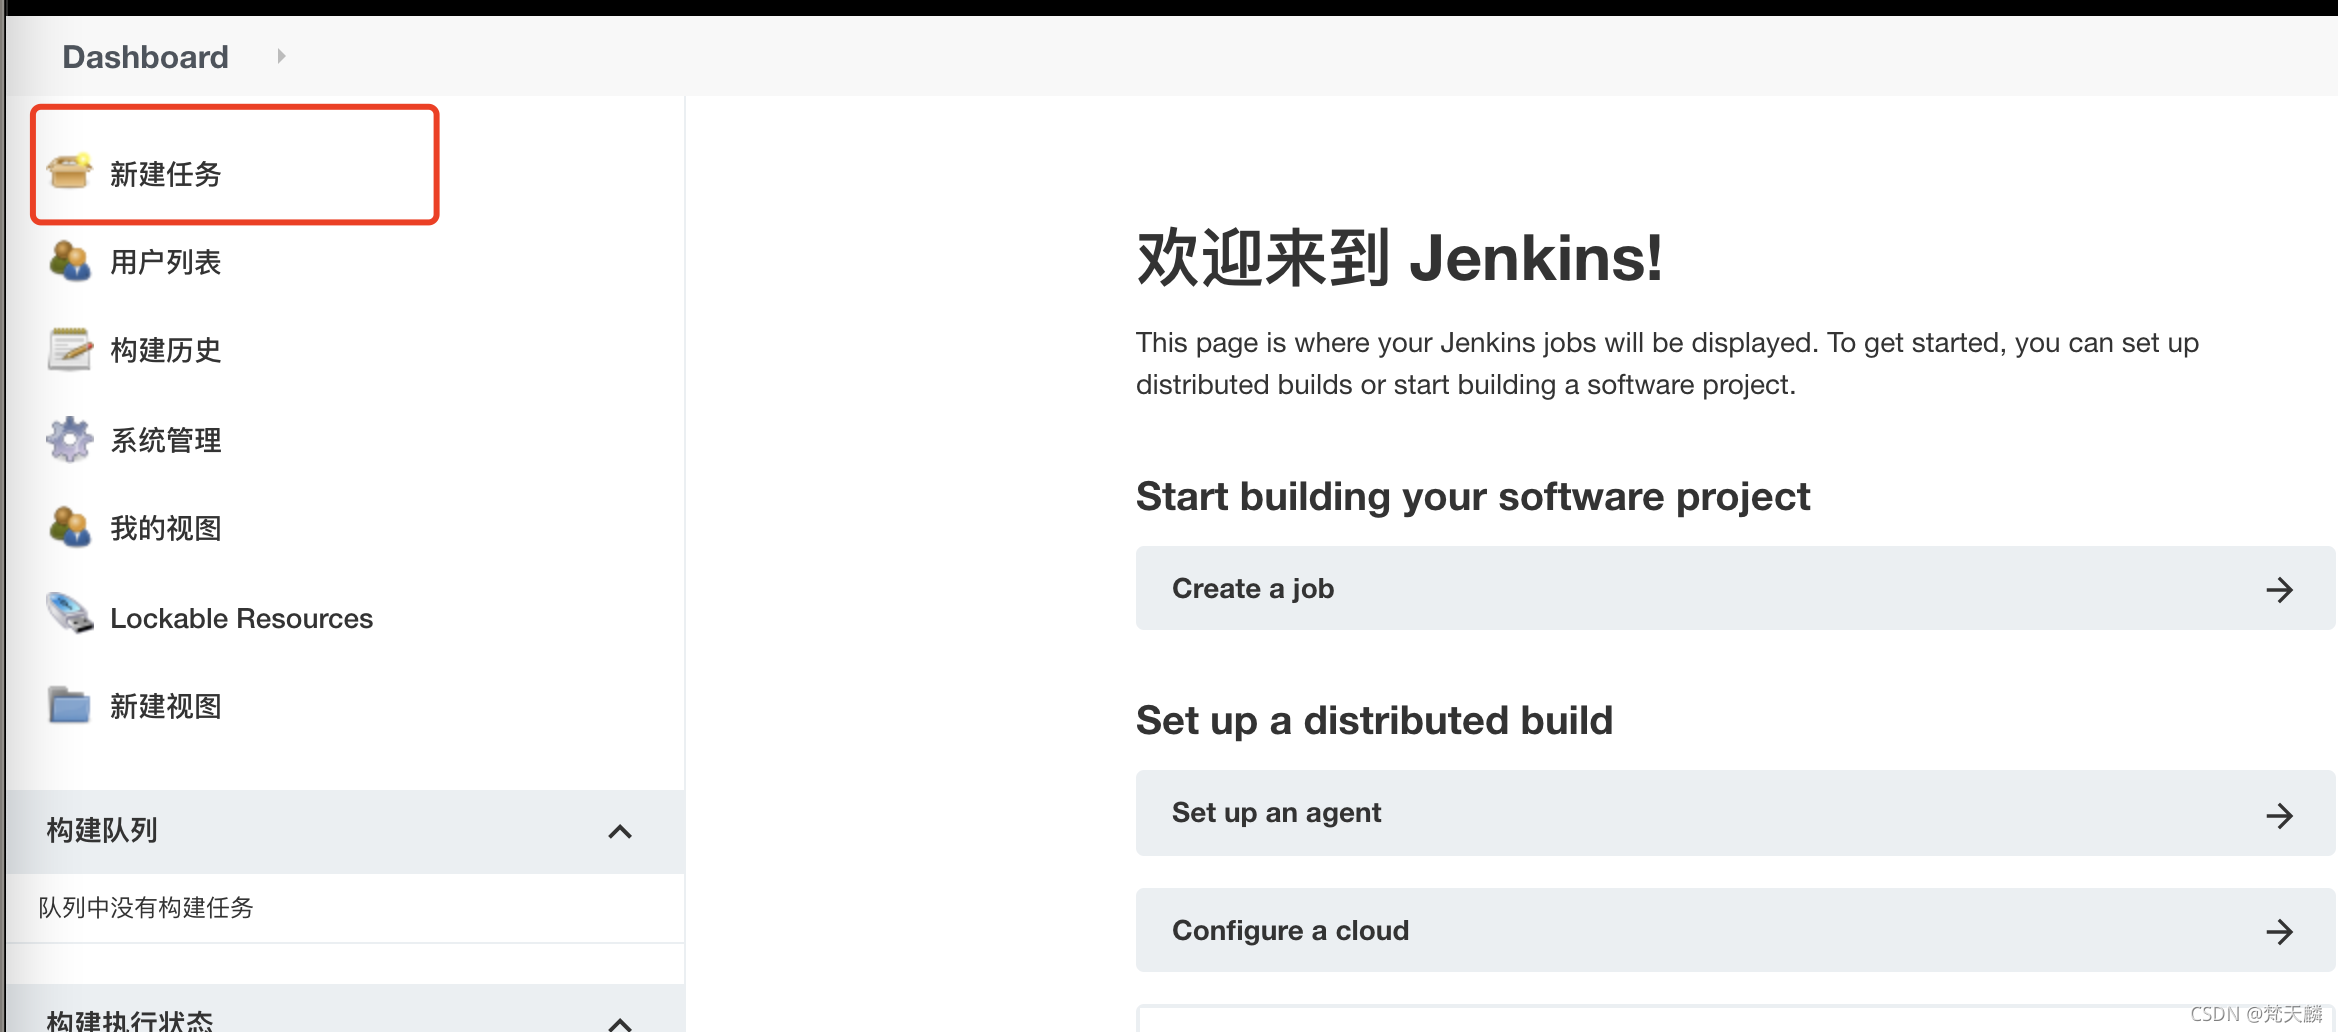The height and width of the screenshot is (1032, 2338).
Task: Click the arrow on Create a job
Action: (2279, 589)
